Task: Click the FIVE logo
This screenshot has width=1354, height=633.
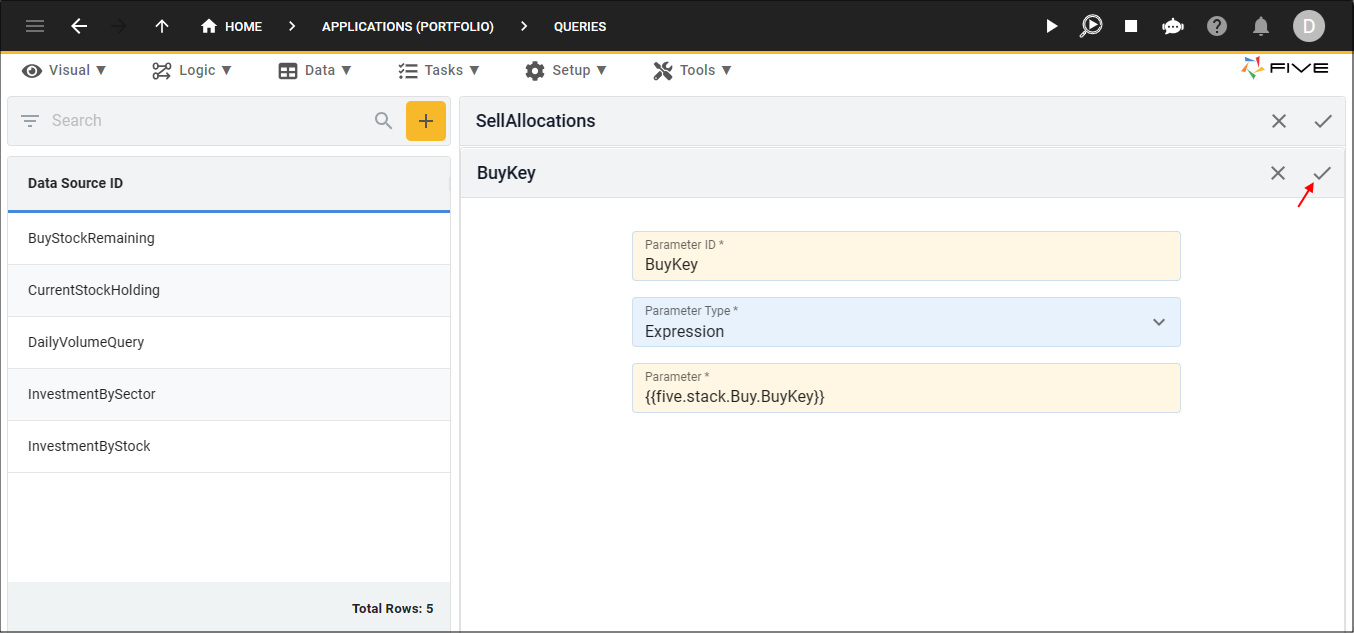Action: pos(1285,68)
